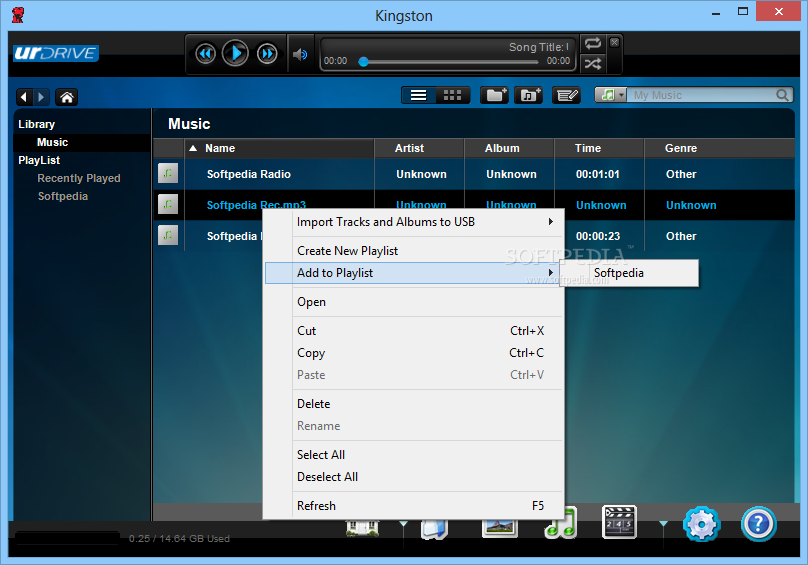This screenshot has width=808, height=565.
Task: Click Softpedia Radio music file icon
Action: 168,173
